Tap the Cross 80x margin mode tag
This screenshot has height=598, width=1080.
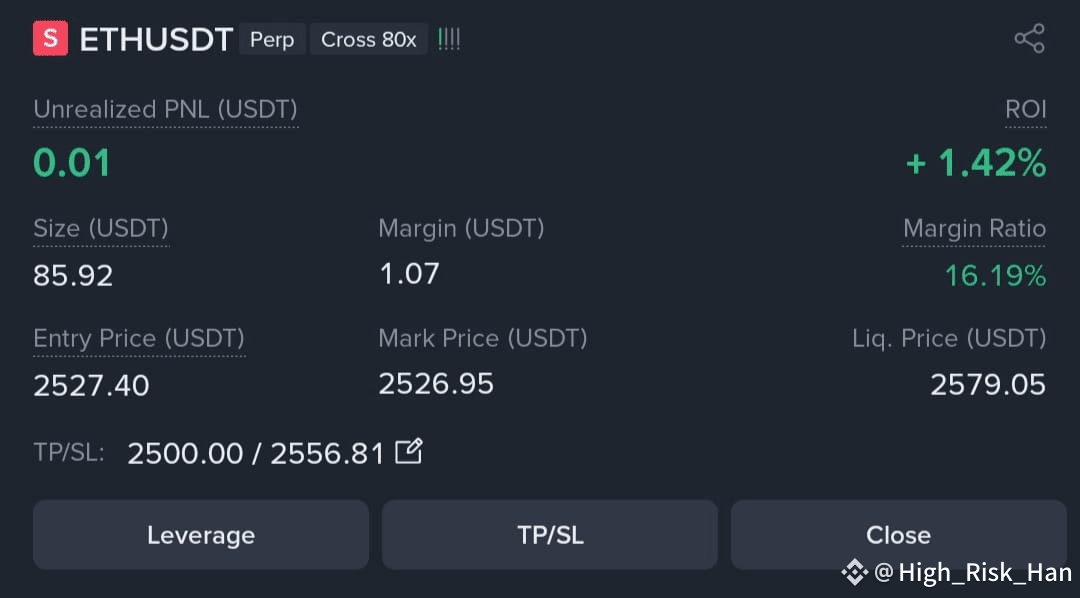pos(368,39)
